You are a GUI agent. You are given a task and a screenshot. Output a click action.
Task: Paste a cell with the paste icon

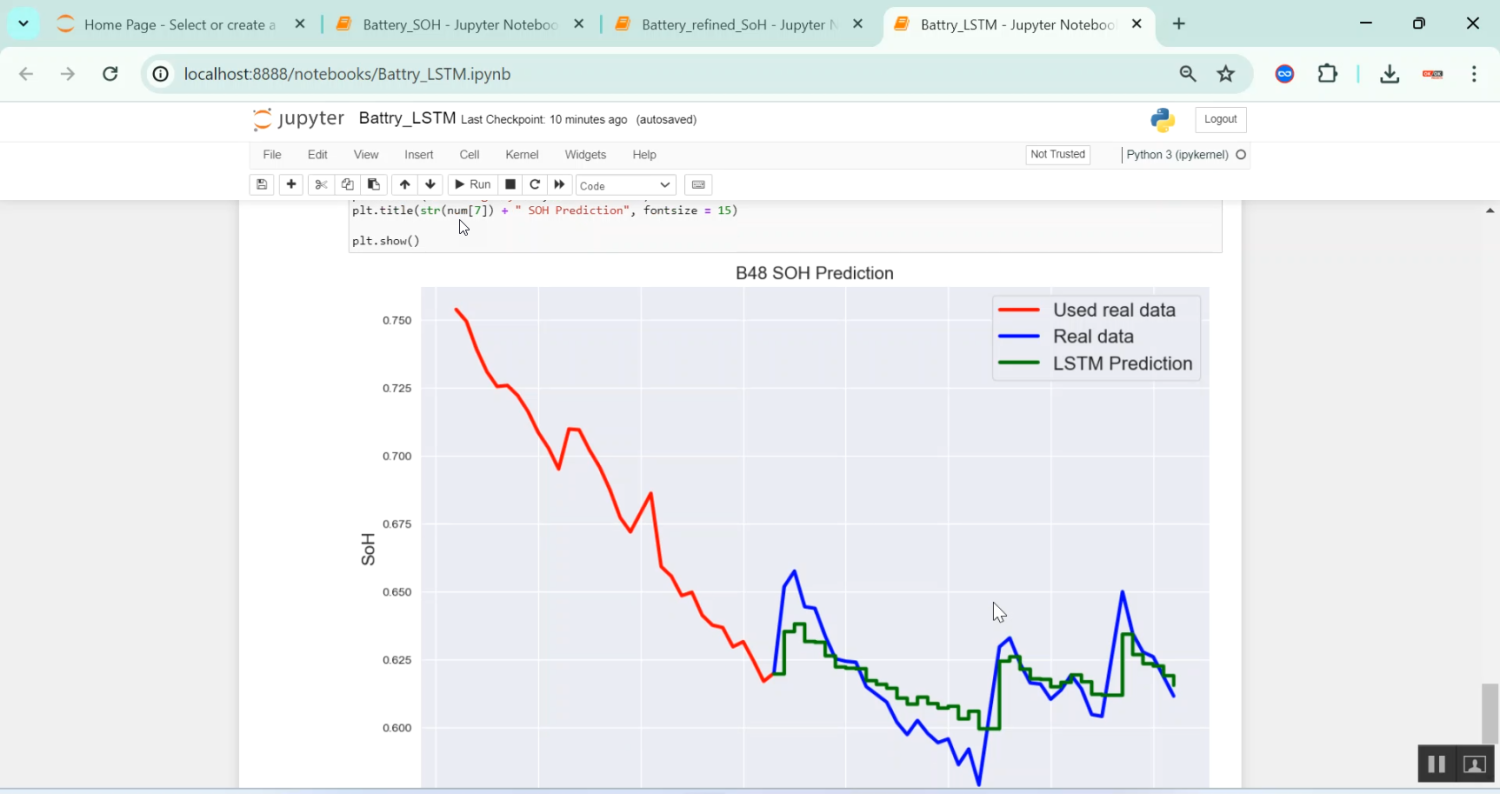373,184
